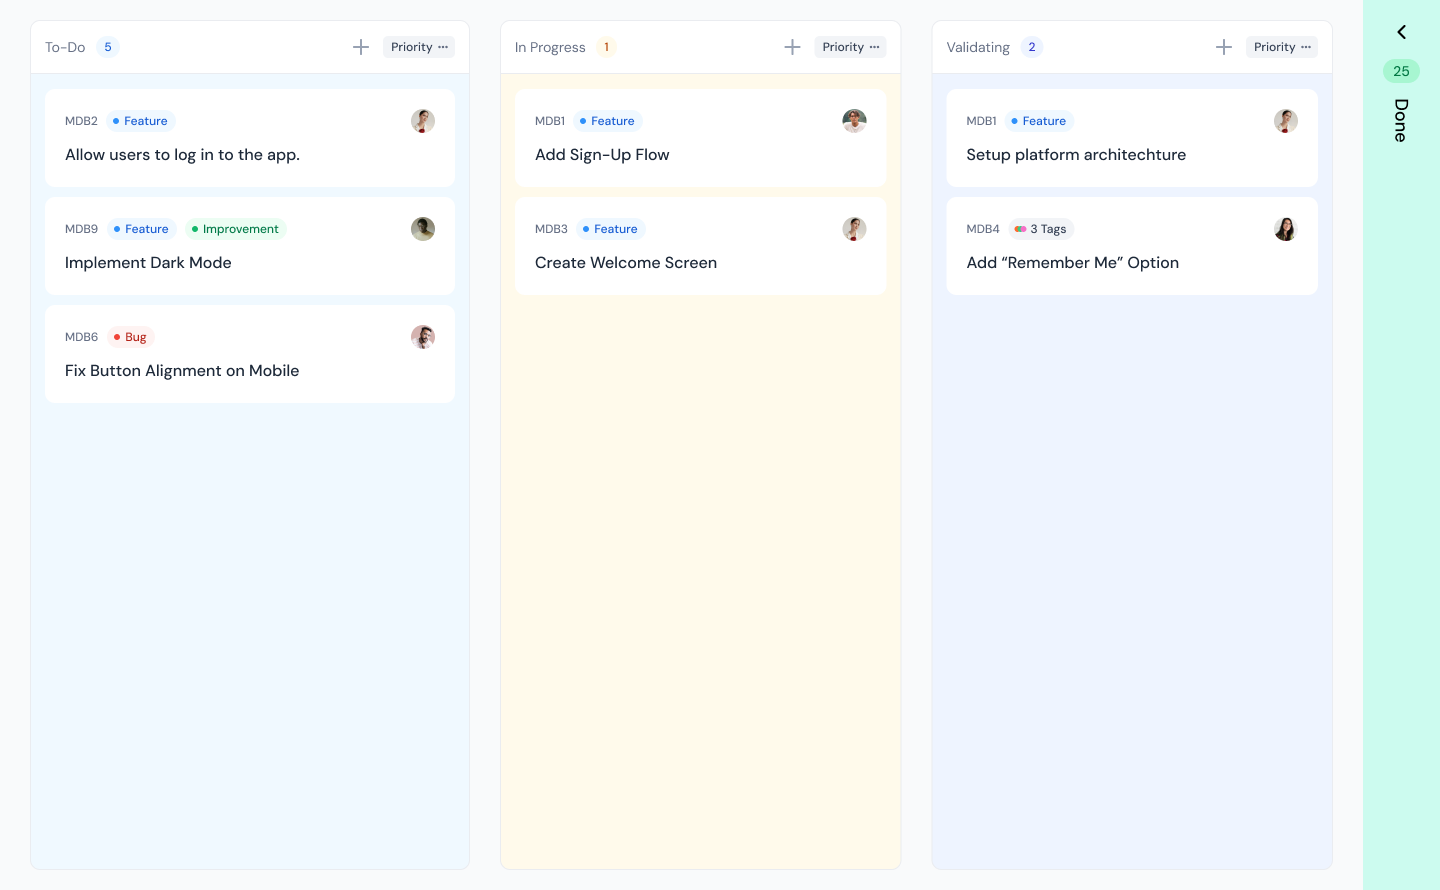1440x890 pixels.
Task: Click assignee avatar on Implement Dark Mode
Action: click(423, 229)
